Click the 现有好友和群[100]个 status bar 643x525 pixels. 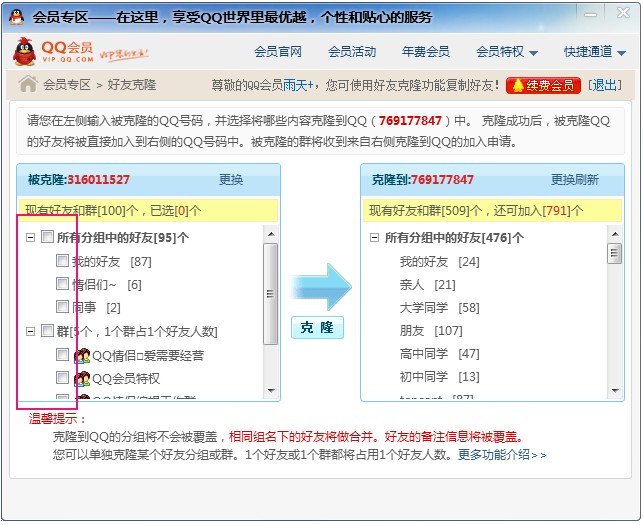click(x=148, y=211)
